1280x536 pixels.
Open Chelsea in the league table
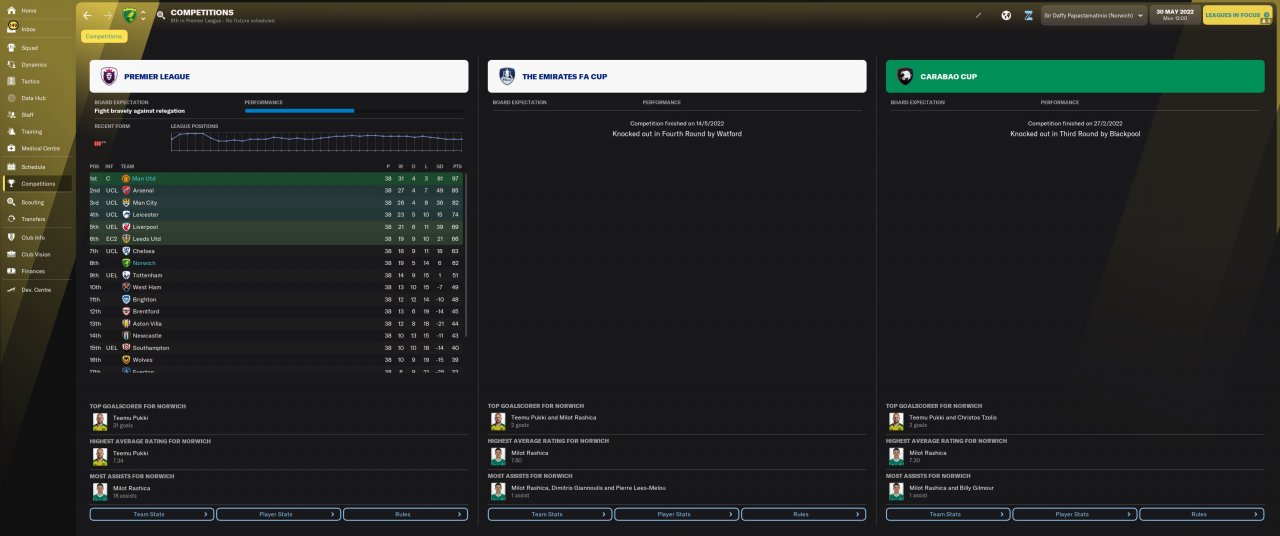click(x=144, y=251)
